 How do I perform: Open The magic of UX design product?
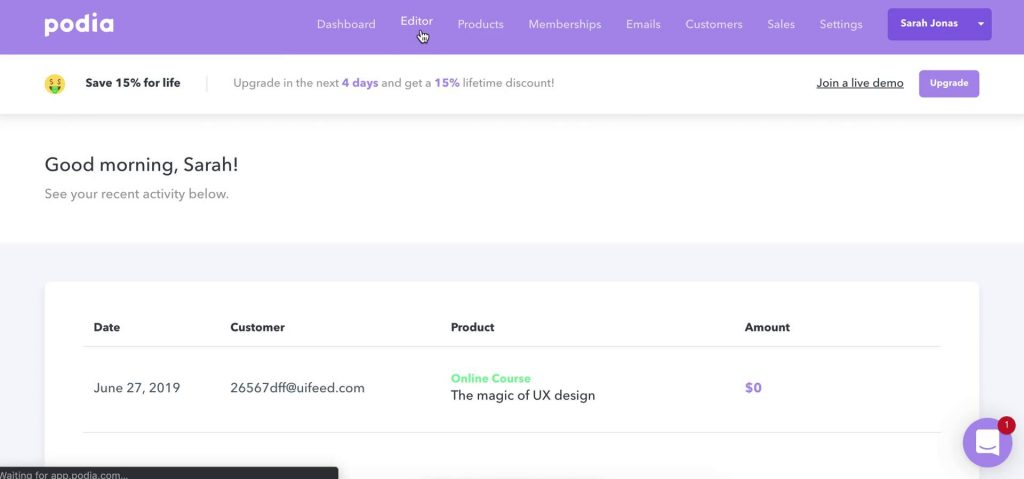pyautogui.click(x=523, y=395)
